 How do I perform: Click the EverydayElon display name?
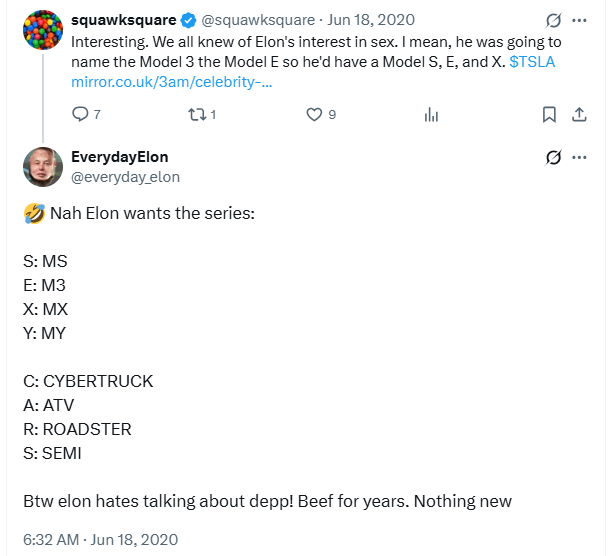click(x=120, y=157)
